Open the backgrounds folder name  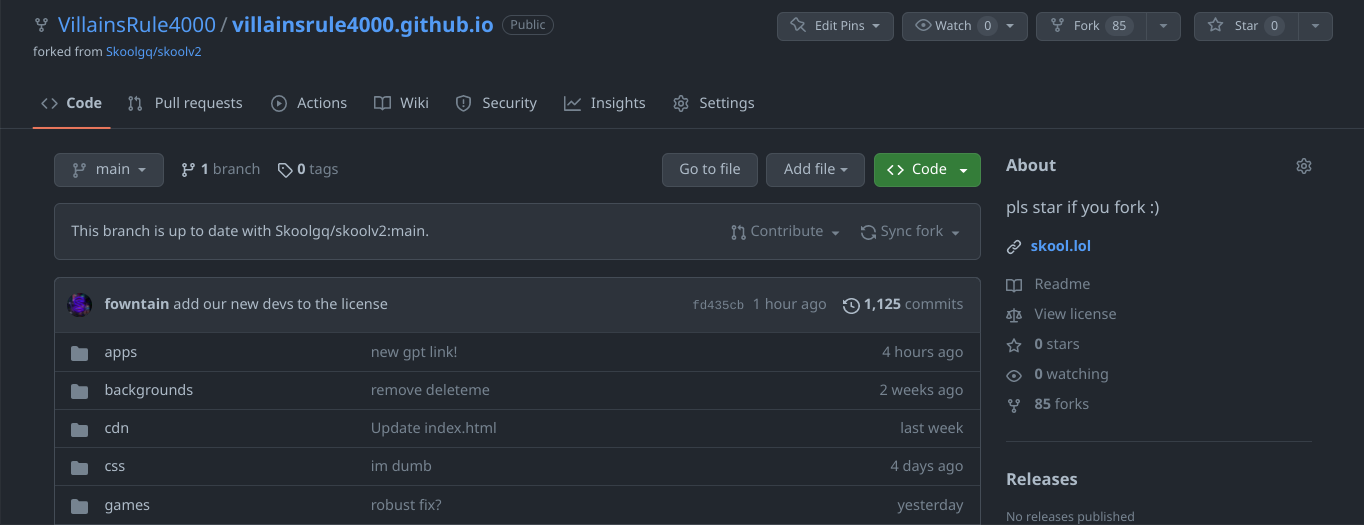(x=149, y=390)
